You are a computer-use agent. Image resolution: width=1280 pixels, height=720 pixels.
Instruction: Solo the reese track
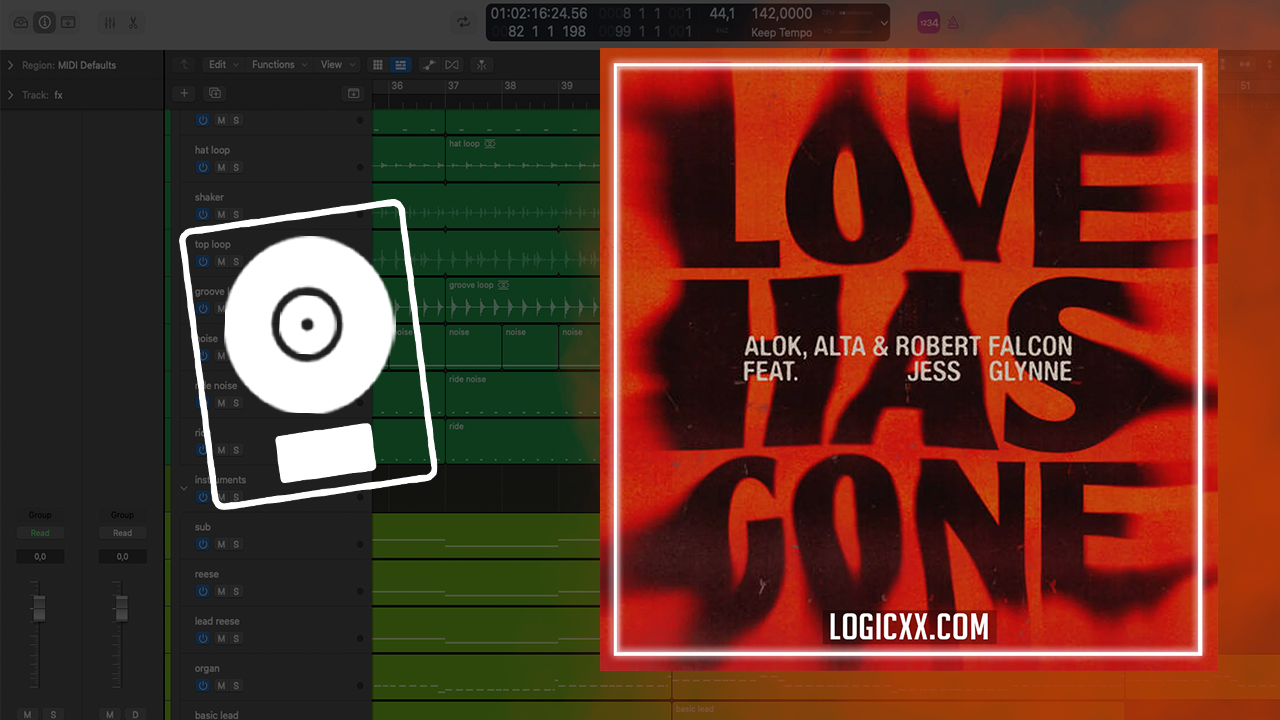(x=236, y=591)
